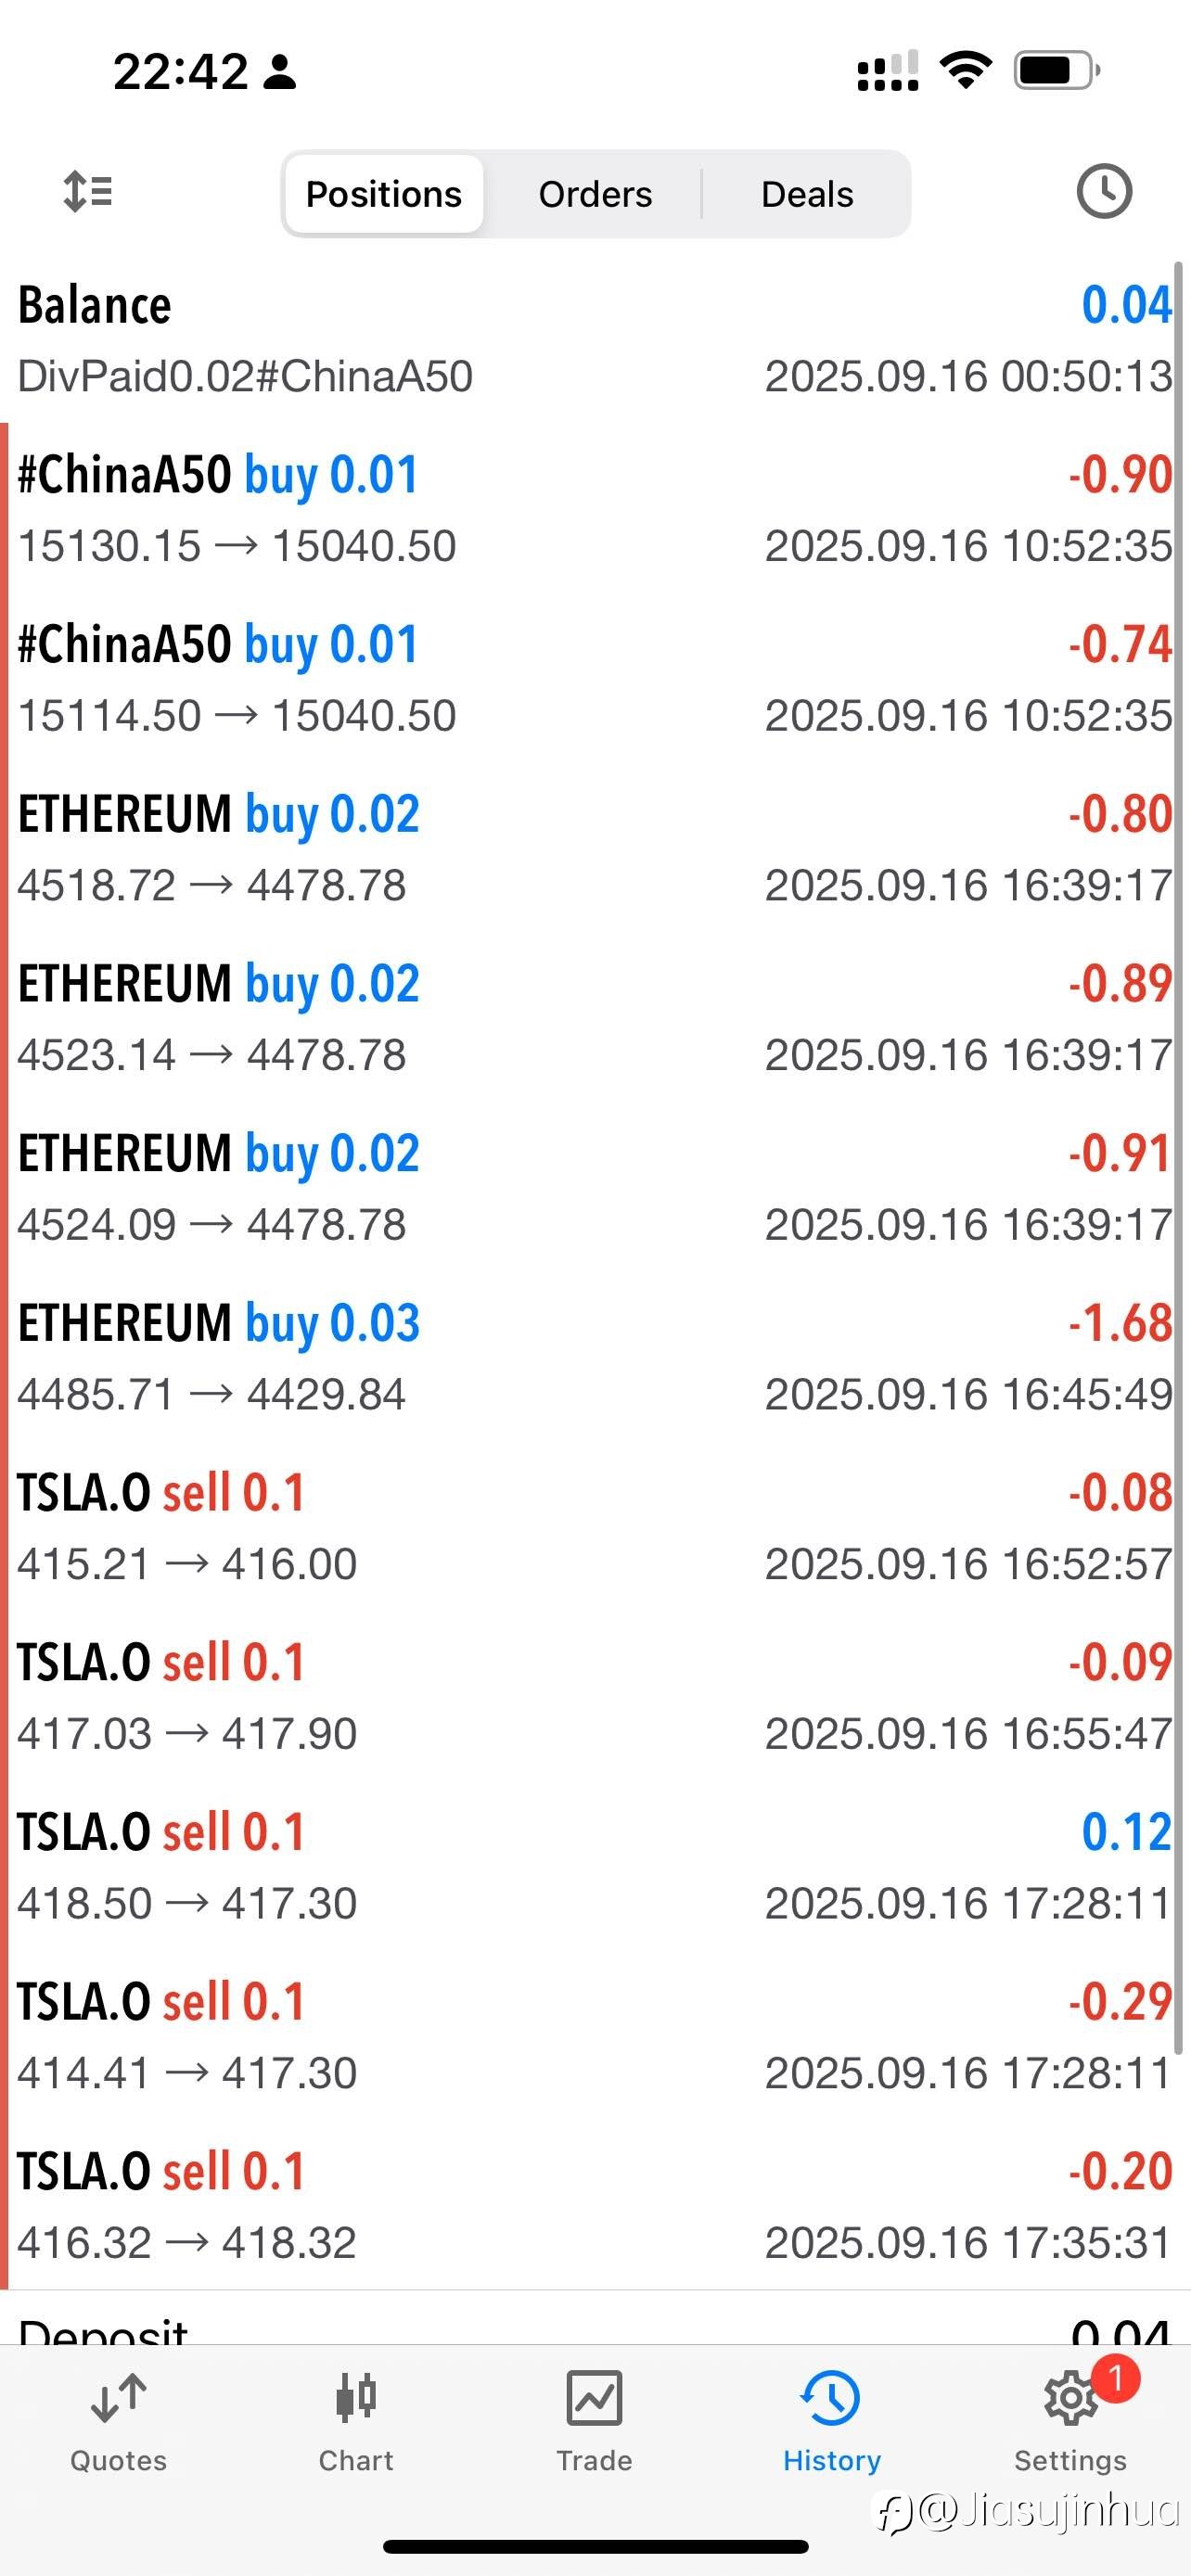Tap the Wi-Fi status icon
Screen dimensions: 1191x2576
[965, 70]
